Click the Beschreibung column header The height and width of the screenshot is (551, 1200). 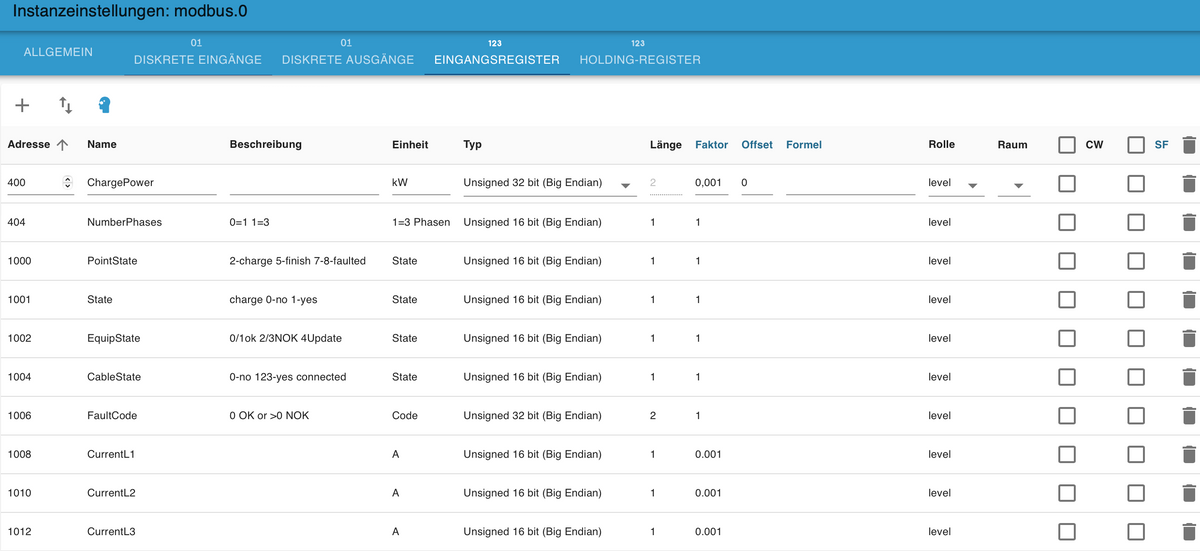click(x=265, y=145)
